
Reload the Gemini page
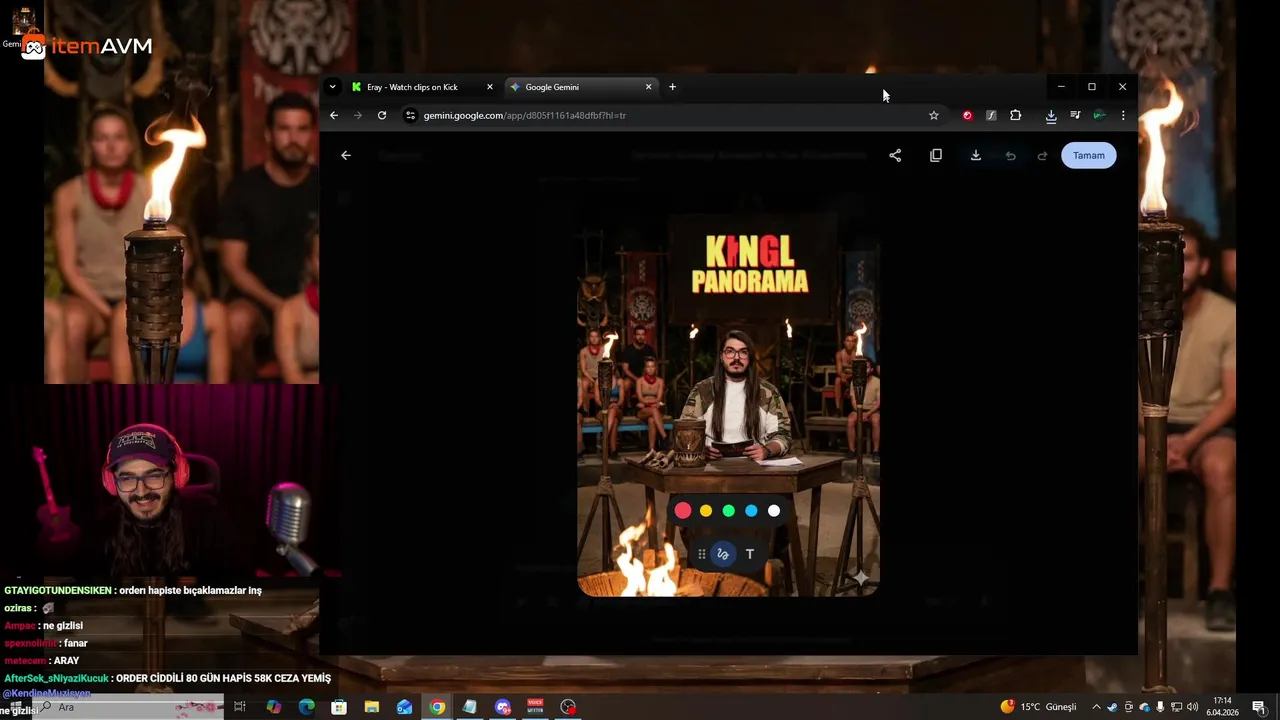pyautogui.click(x=382, y=115)
